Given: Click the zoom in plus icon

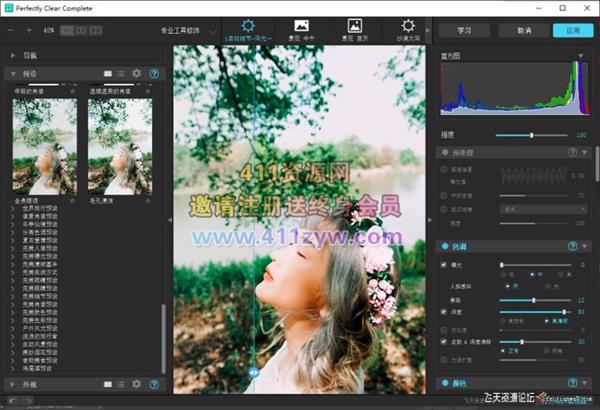Looking at the screenshot, I should 28,30.
